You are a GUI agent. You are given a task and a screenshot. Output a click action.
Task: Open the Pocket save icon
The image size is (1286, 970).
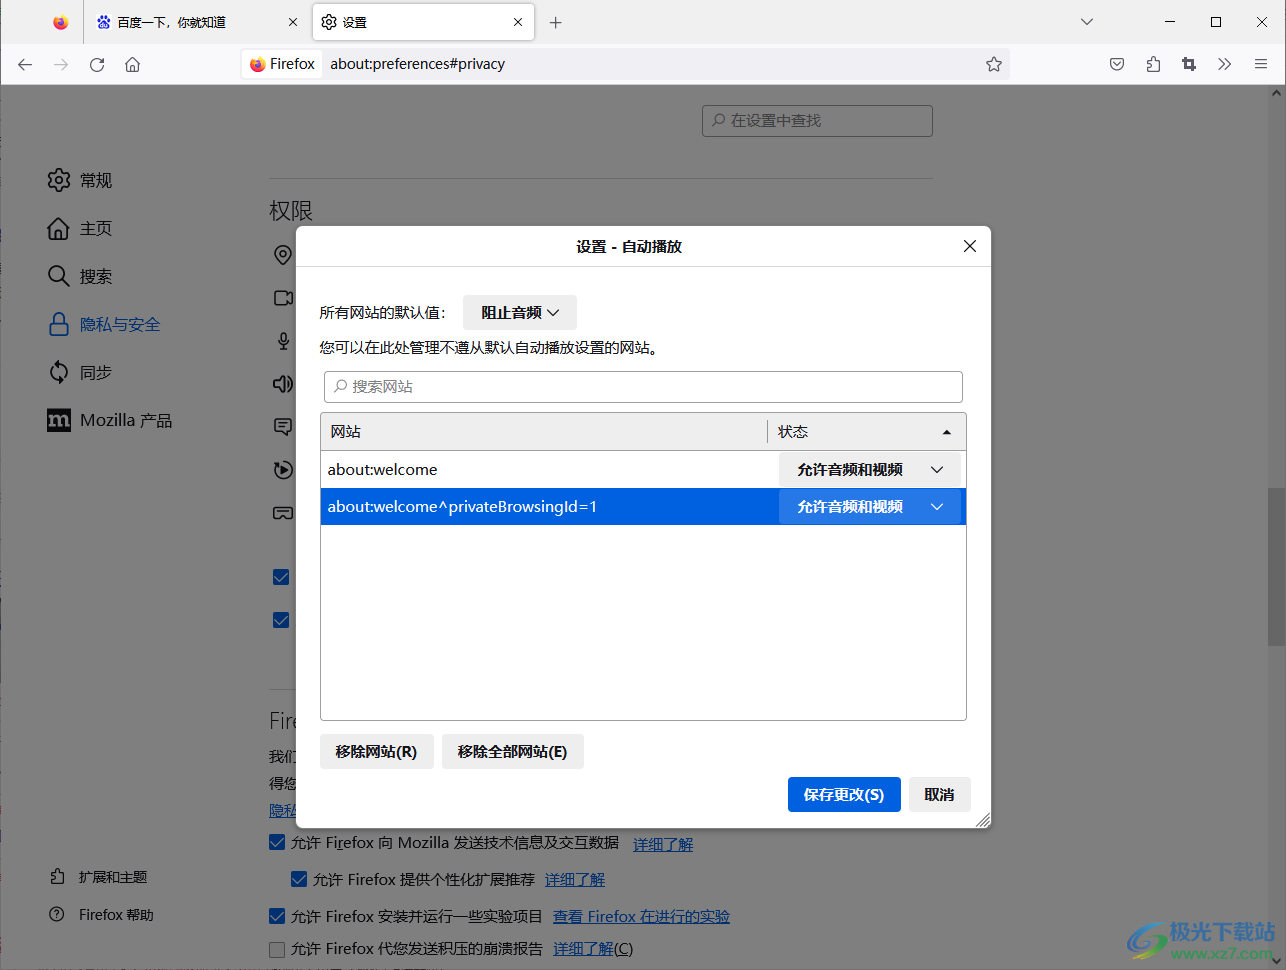tap(1117, 64)
